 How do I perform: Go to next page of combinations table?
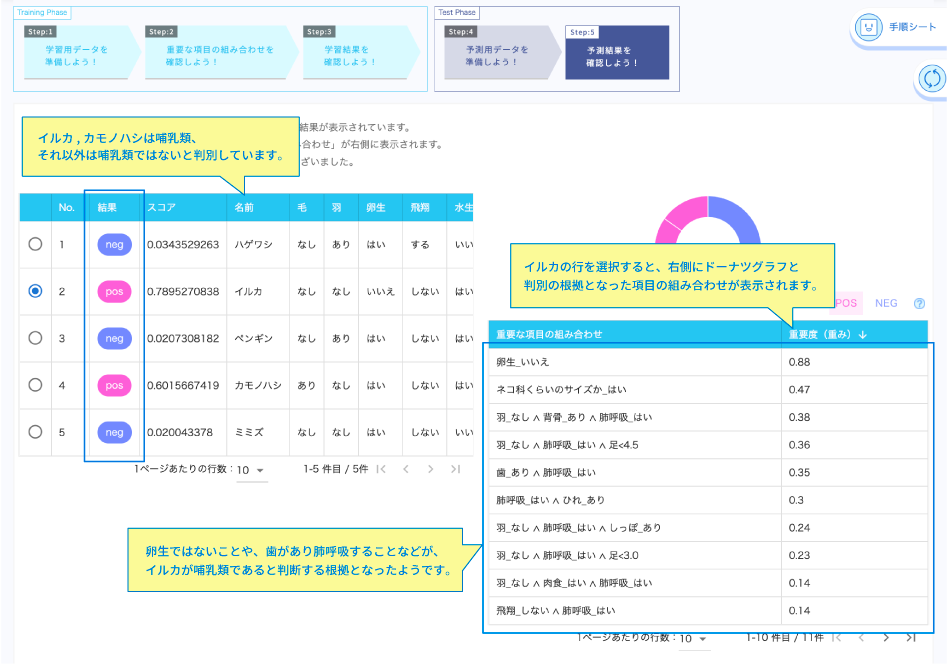[x=886, y=637]
